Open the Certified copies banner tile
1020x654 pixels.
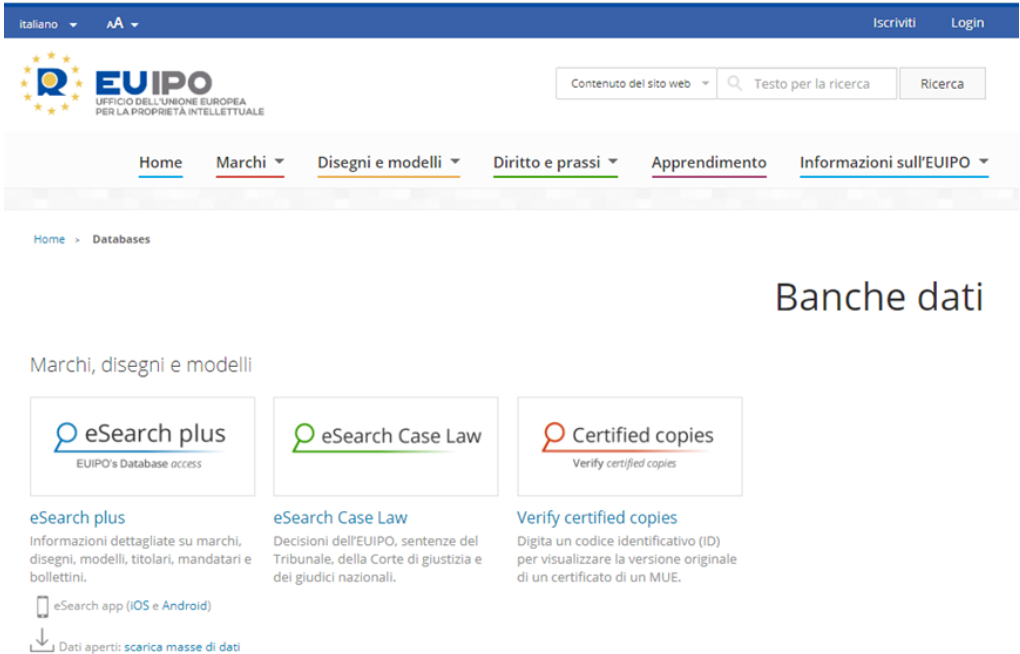point(629,446)
